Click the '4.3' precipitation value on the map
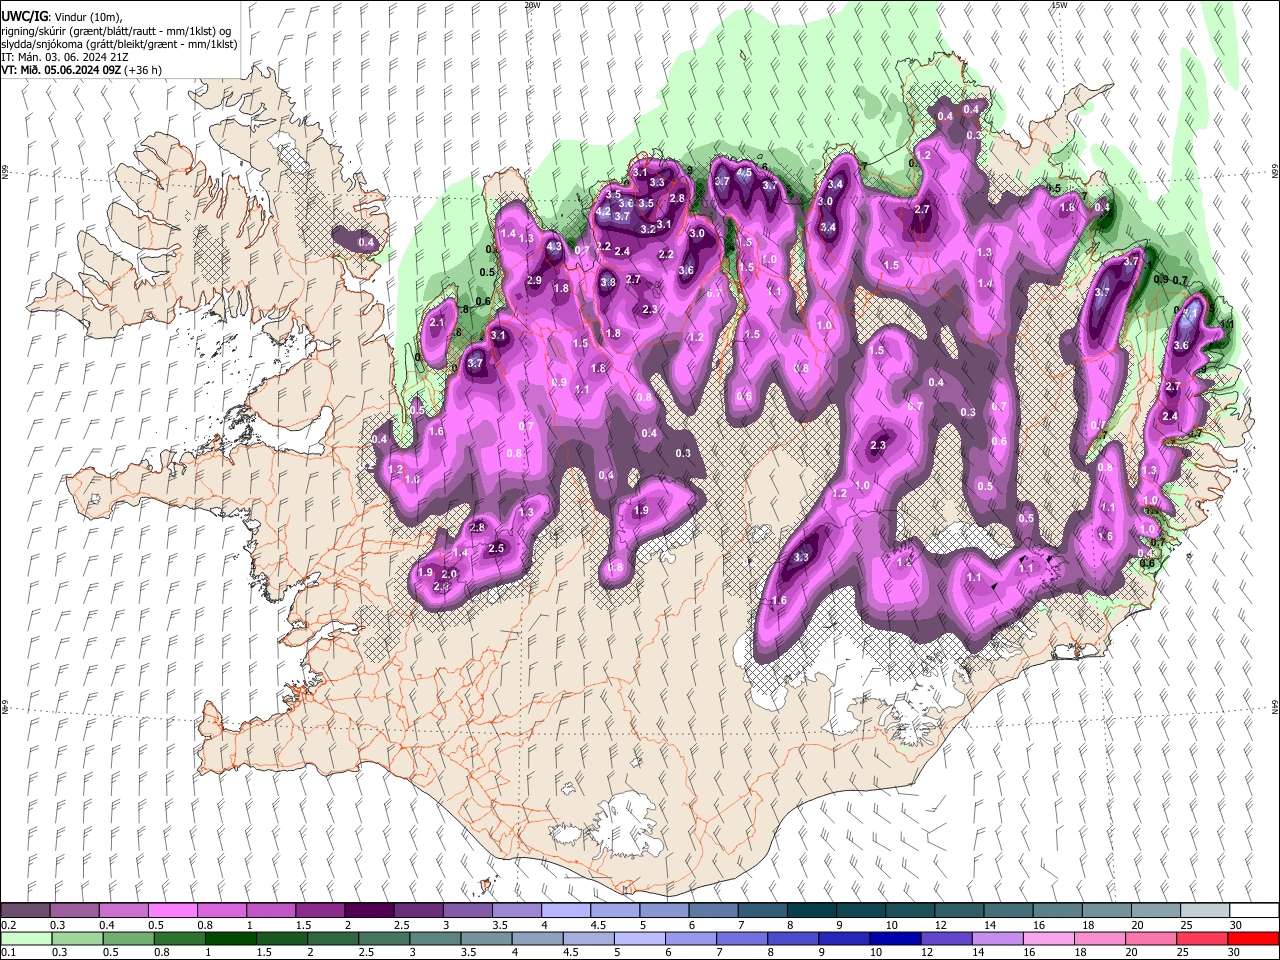This screenshot has width=1280, height=960. [x=555, y=246]
